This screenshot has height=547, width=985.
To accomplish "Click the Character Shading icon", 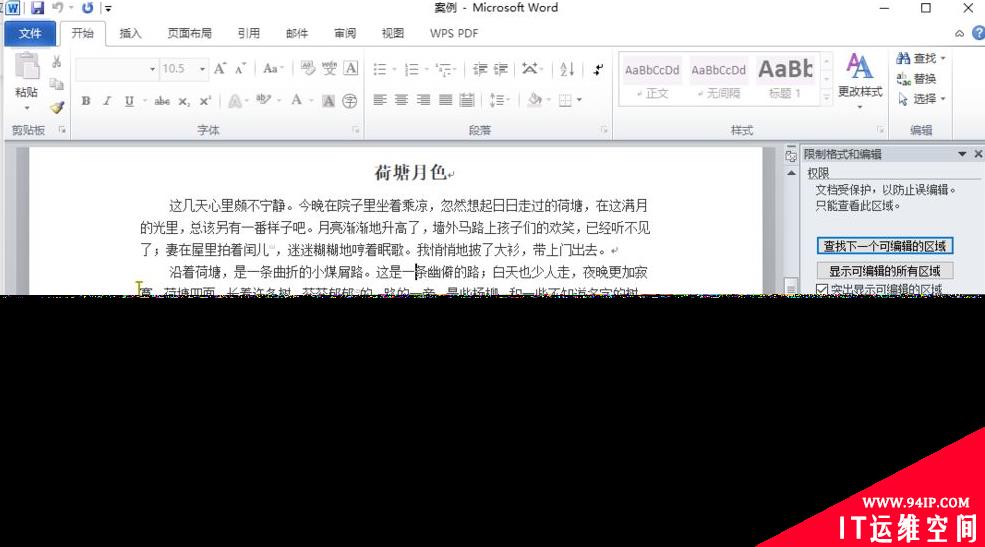I will [x=329, y=100].
